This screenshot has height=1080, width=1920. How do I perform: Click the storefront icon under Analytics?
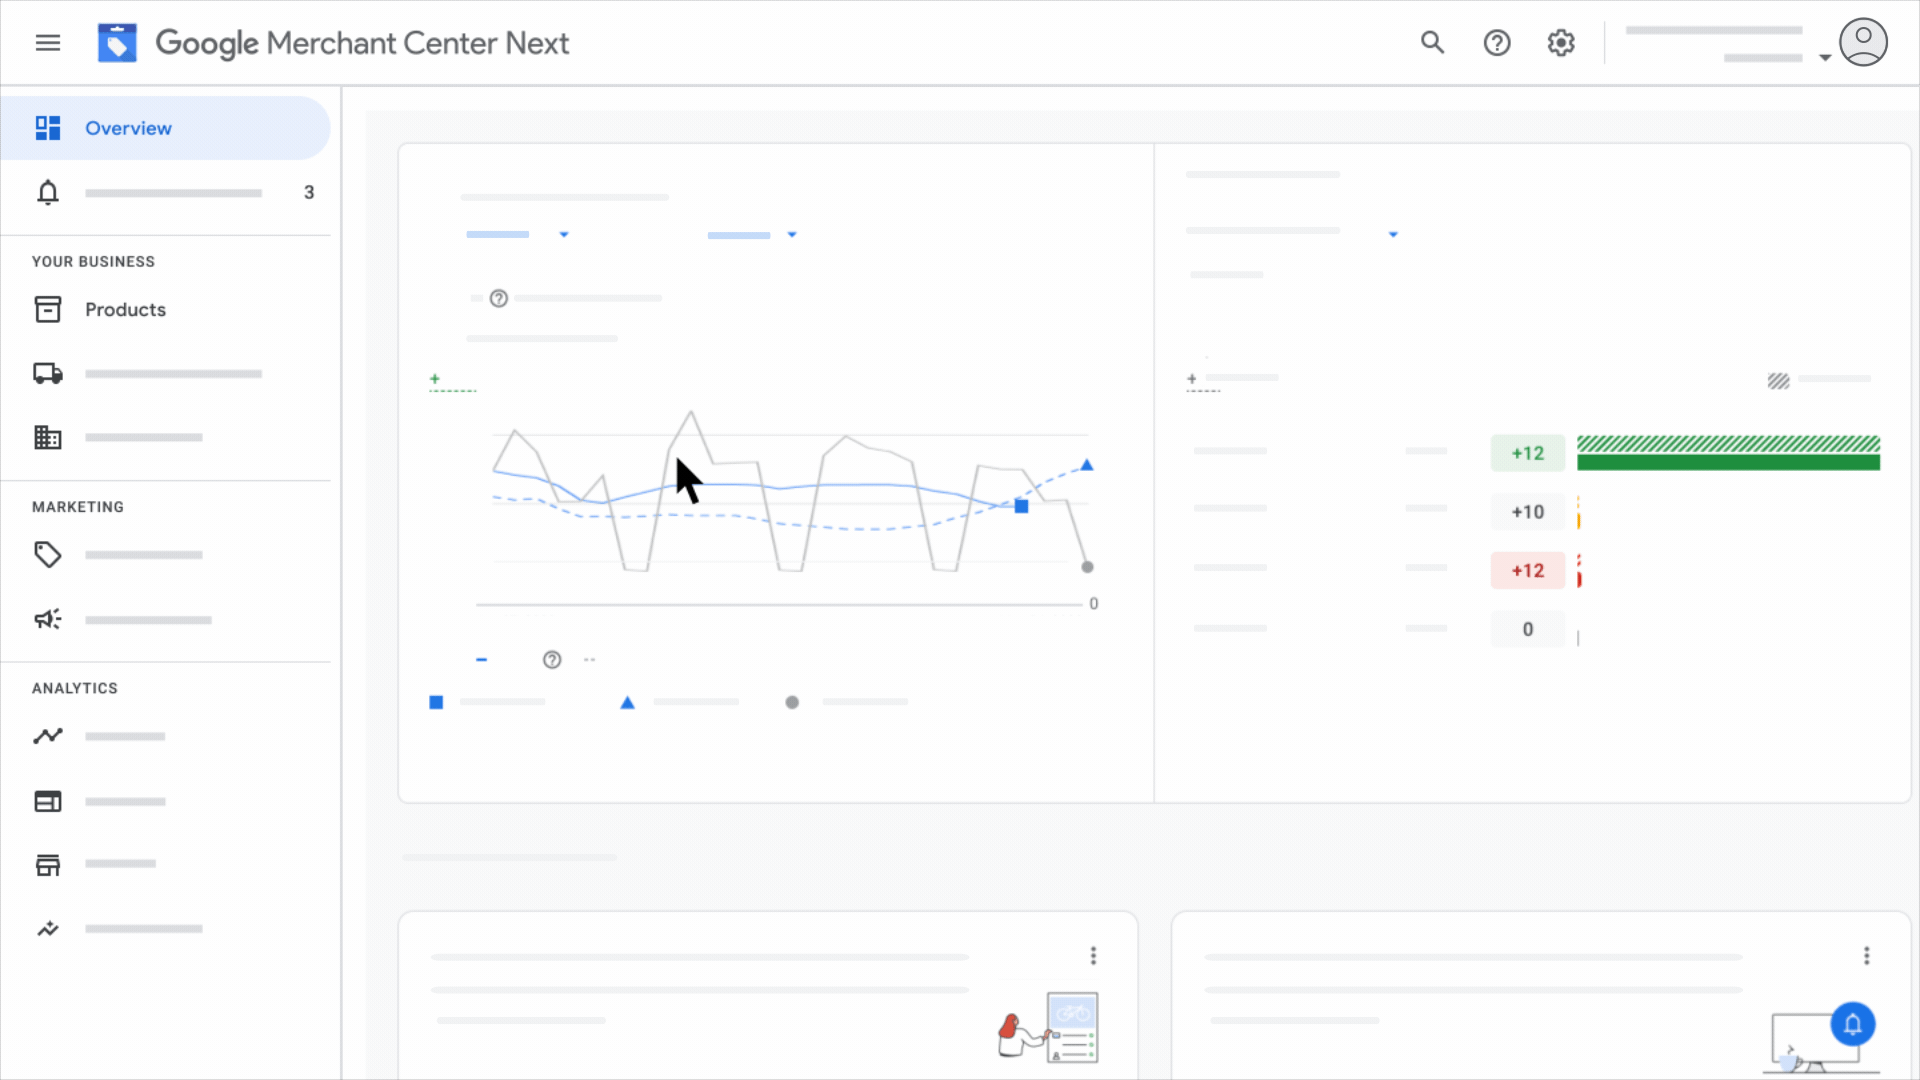point(48,865)
